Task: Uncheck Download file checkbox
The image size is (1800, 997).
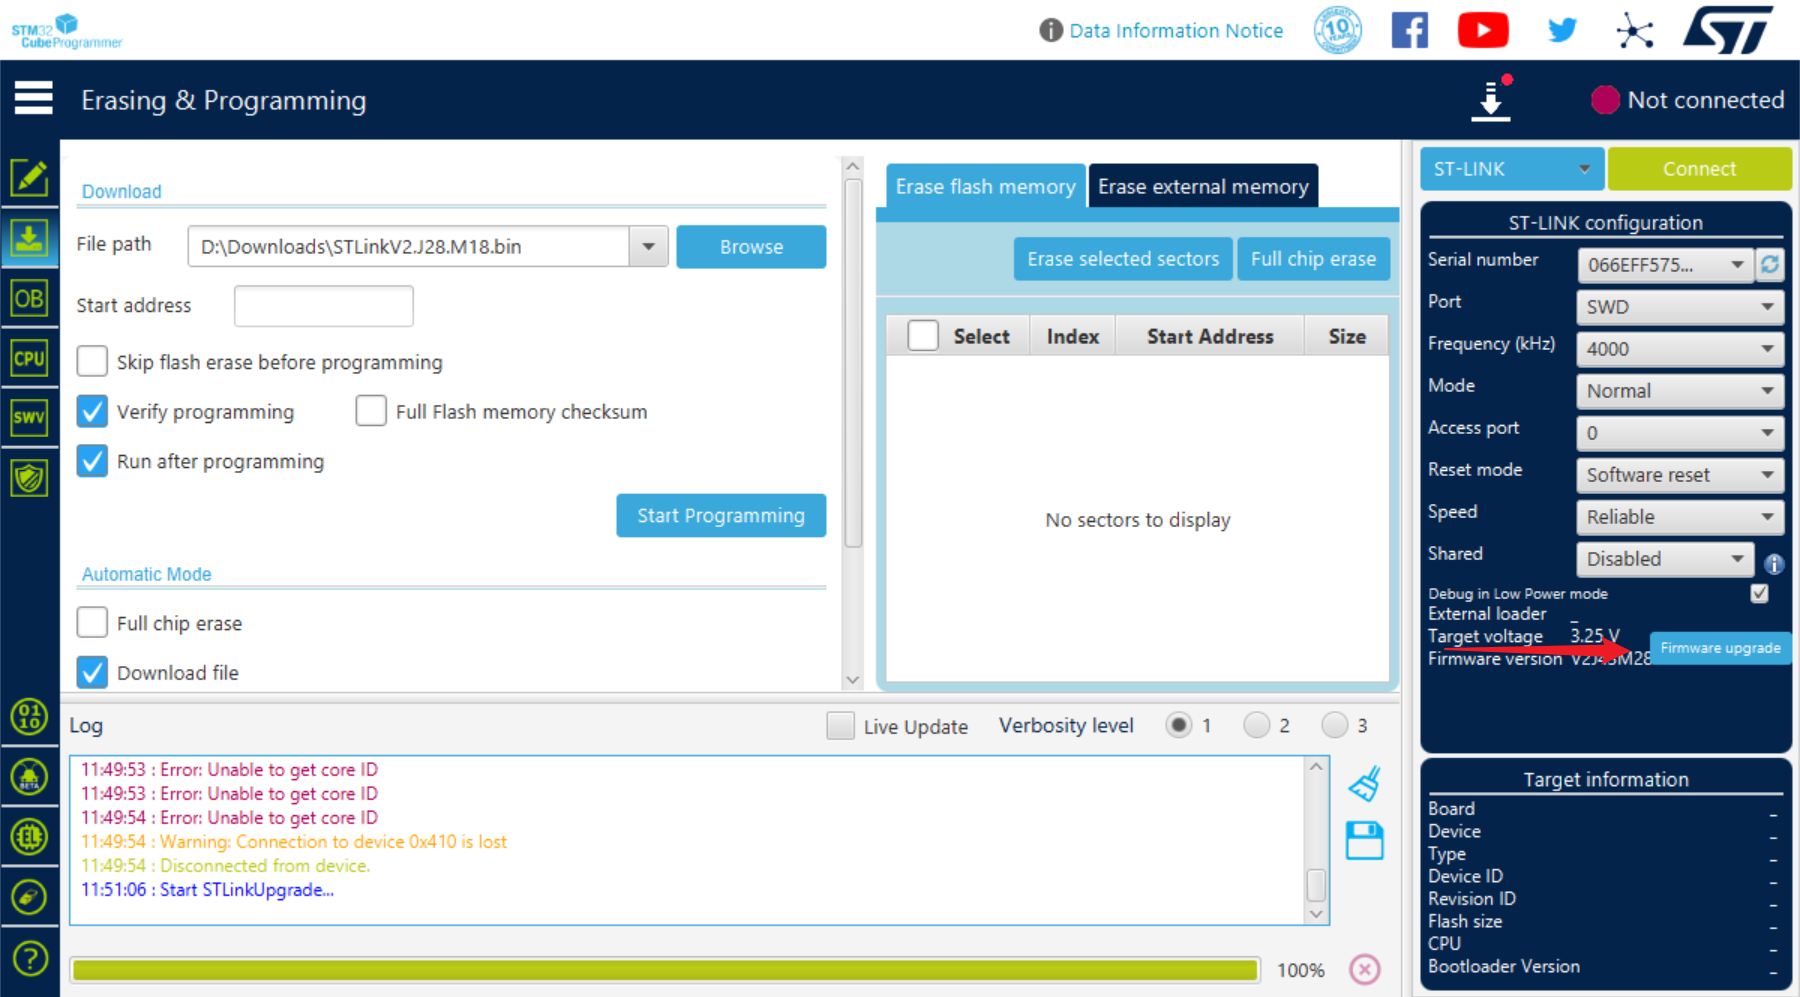Action: [92, 672]
